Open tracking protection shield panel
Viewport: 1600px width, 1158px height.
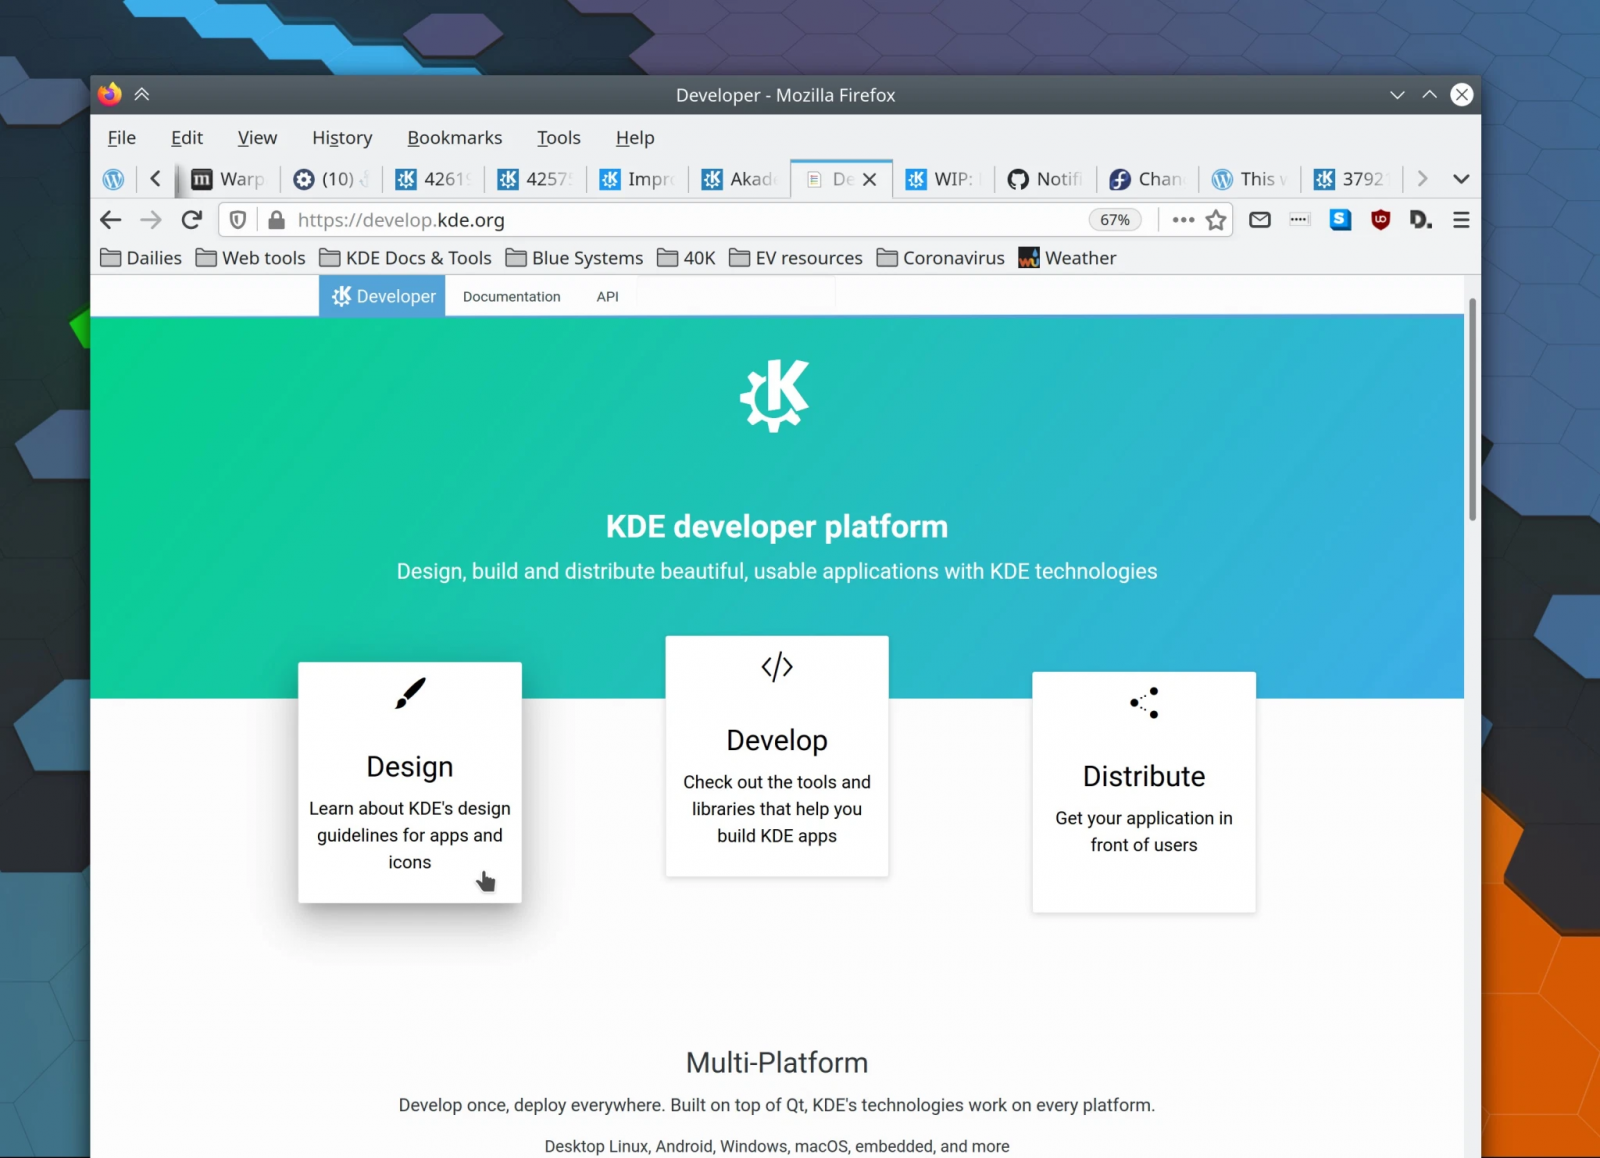(238, 220)
